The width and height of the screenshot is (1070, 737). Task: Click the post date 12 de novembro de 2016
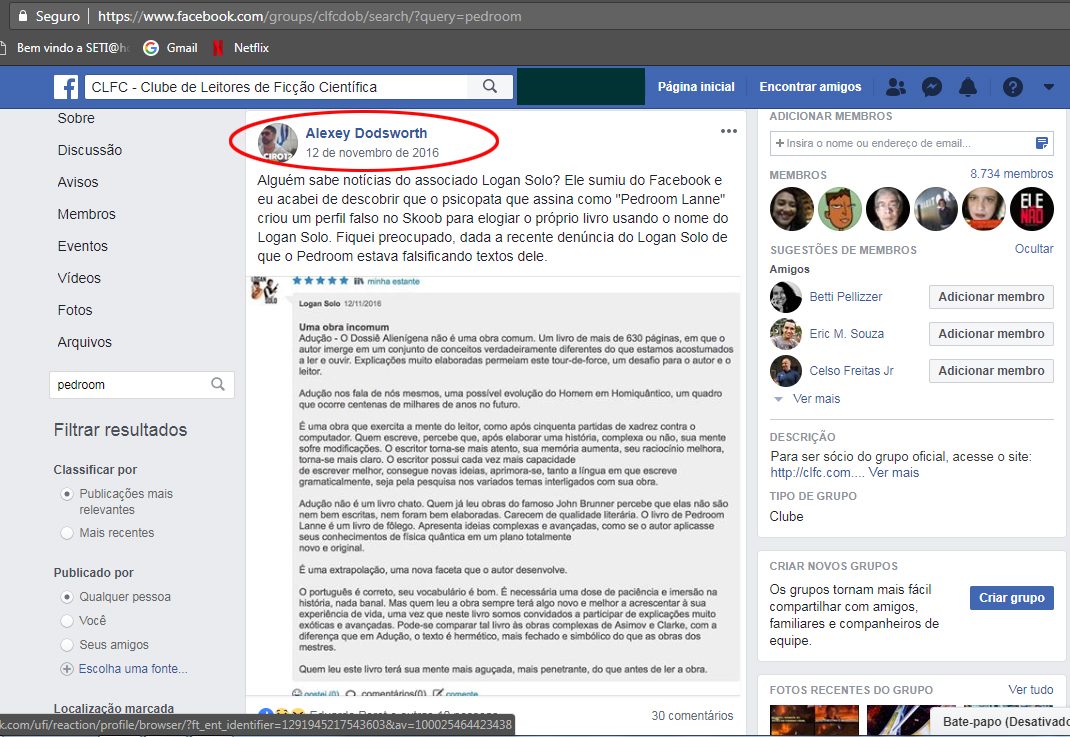pyautogui.click(x=372, y=153)
